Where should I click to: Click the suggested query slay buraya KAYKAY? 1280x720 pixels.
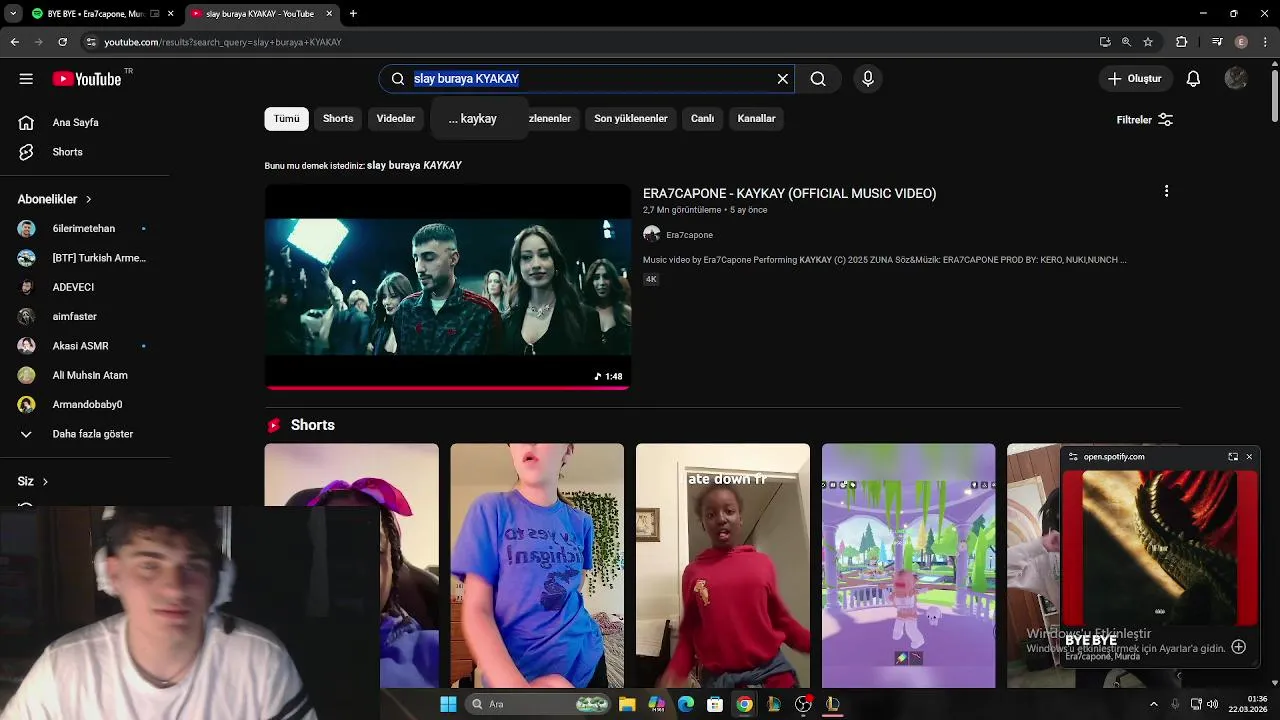pos(414,165)
